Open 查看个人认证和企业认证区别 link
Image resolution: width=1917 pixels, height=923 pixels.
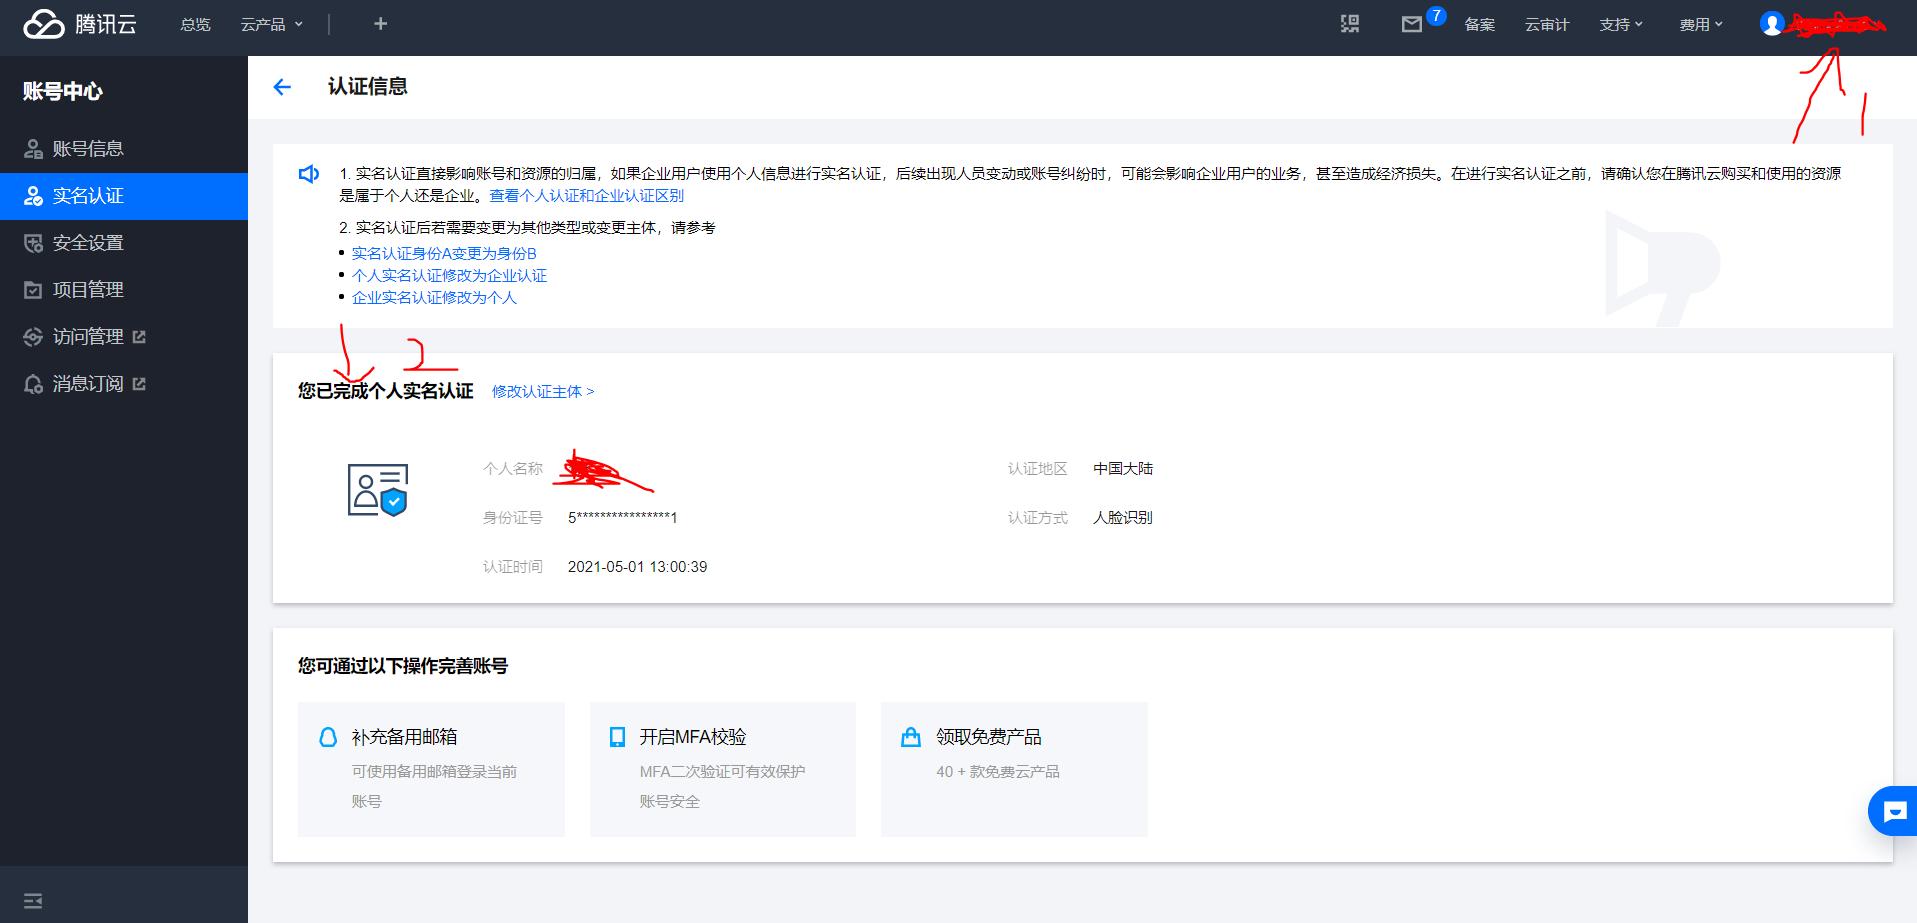pyautogui.click(x=586, y=196)
